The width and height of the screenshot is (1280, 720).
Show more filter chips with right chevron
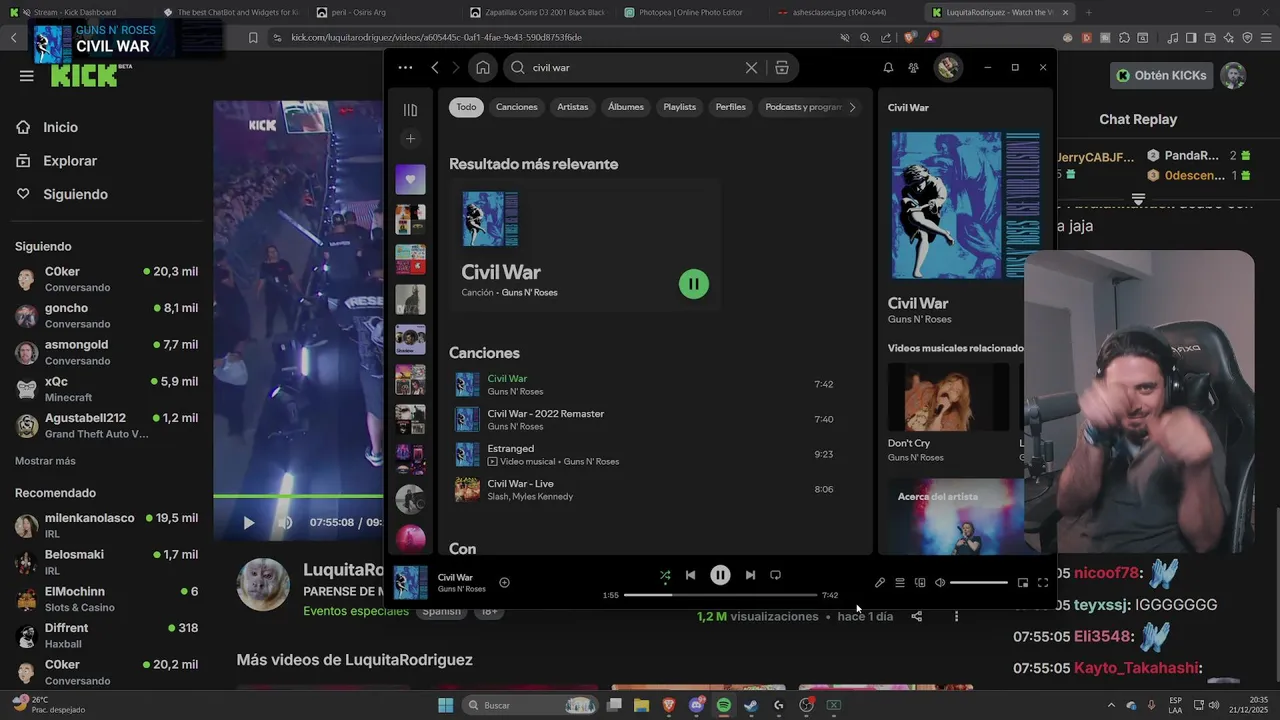pyautogui.click(x=852, y=107)
